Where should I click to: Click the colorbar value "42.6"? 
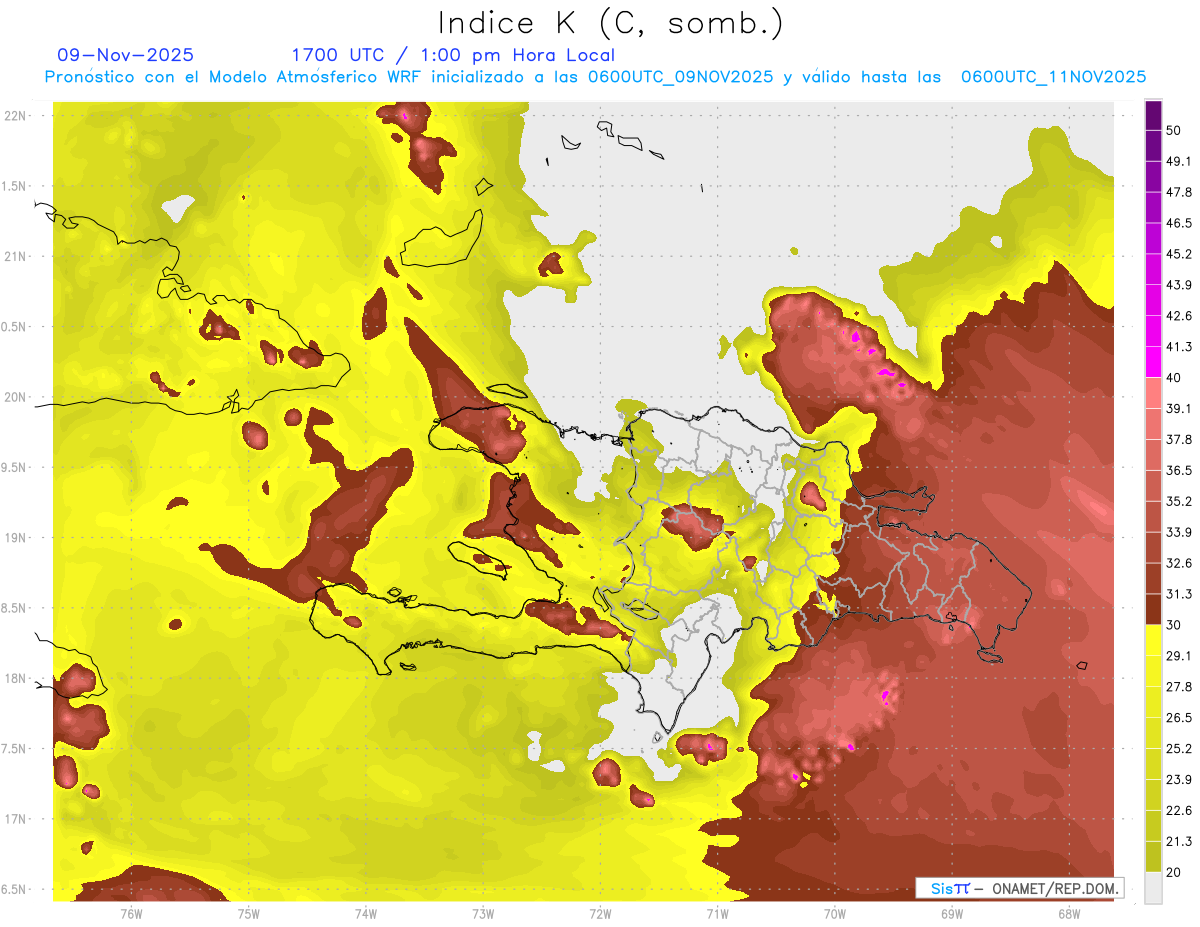point(1179,316)
